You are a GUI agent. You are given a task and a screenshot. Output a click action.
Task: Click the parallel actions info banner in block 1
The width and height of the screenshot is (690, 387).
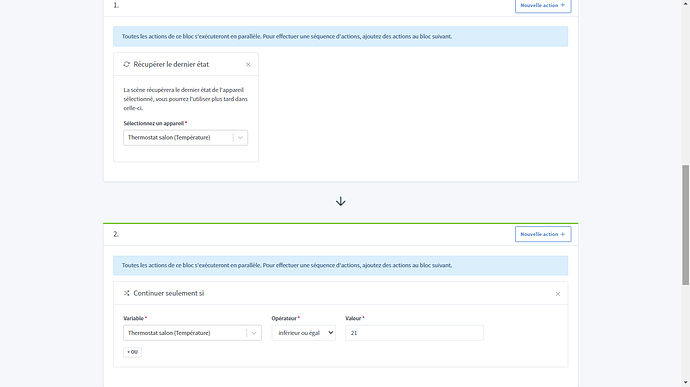[341, 37]
